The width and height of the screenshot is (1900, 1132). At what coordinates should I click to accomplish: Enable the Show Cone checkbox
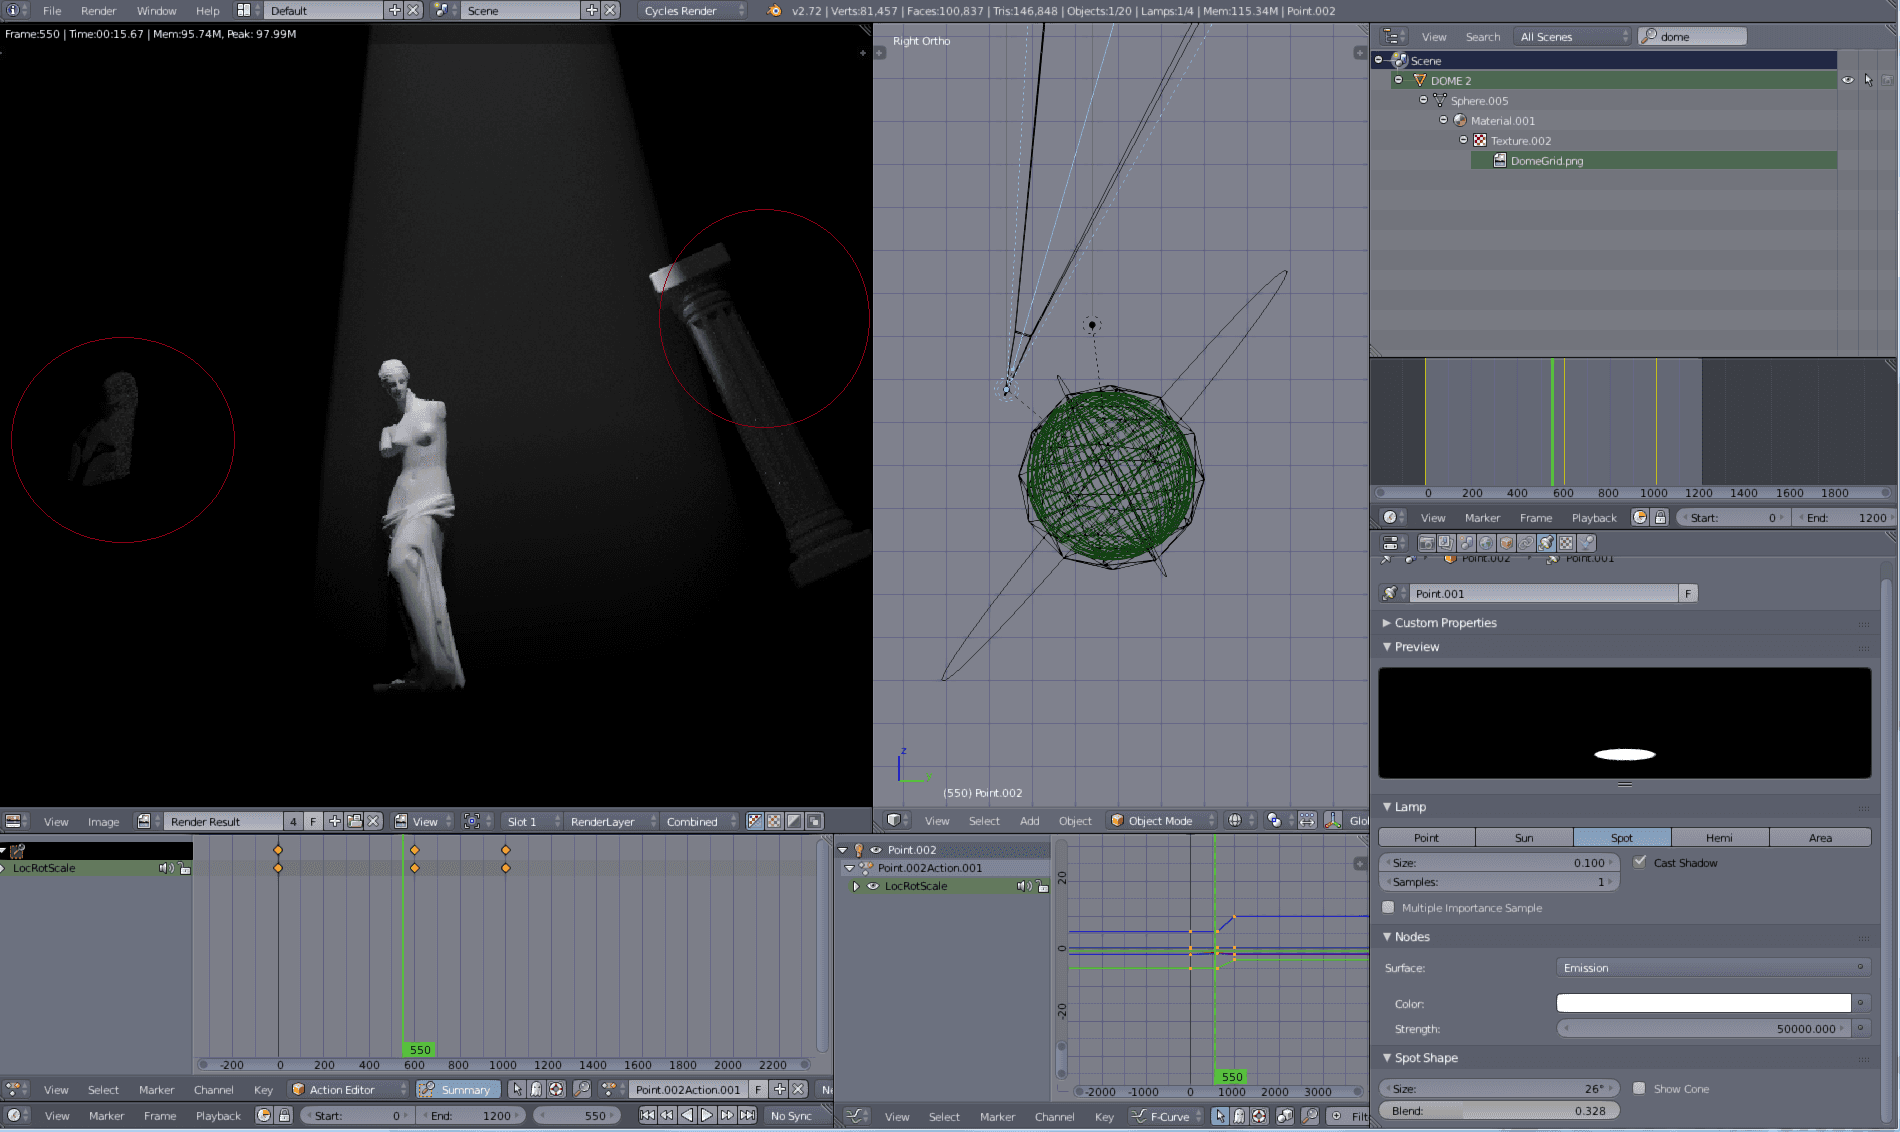1640,1088
